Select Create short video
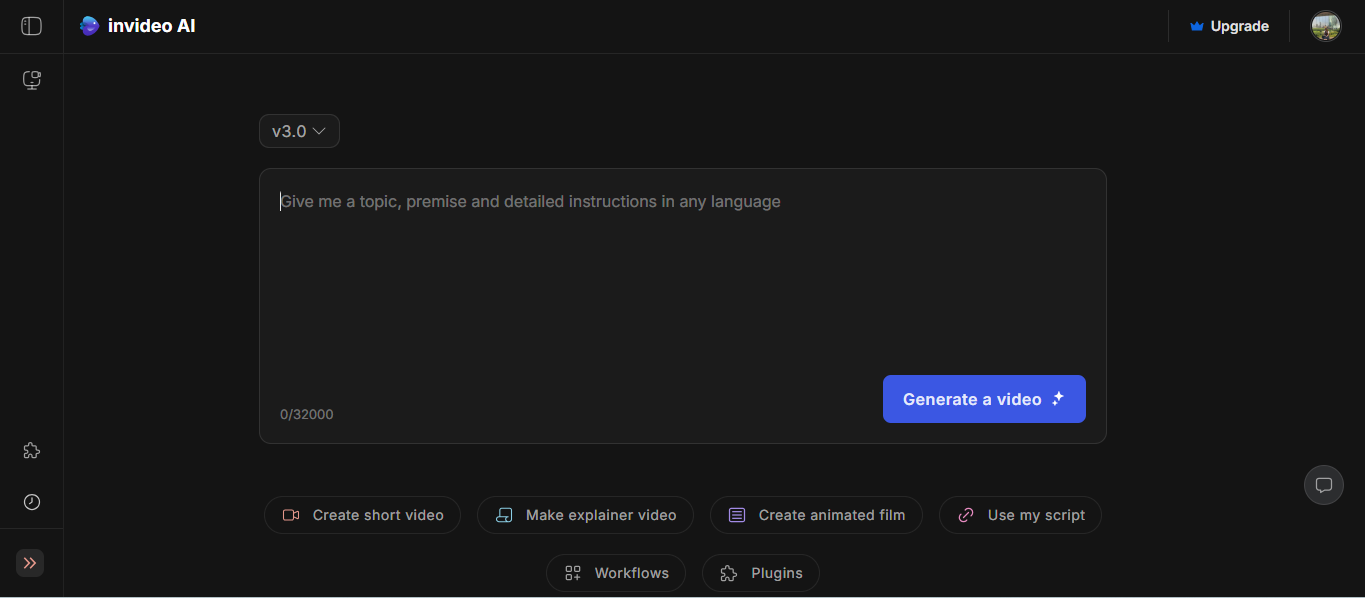This screenshot has height=598, width=1365. [x=362, y=514]
